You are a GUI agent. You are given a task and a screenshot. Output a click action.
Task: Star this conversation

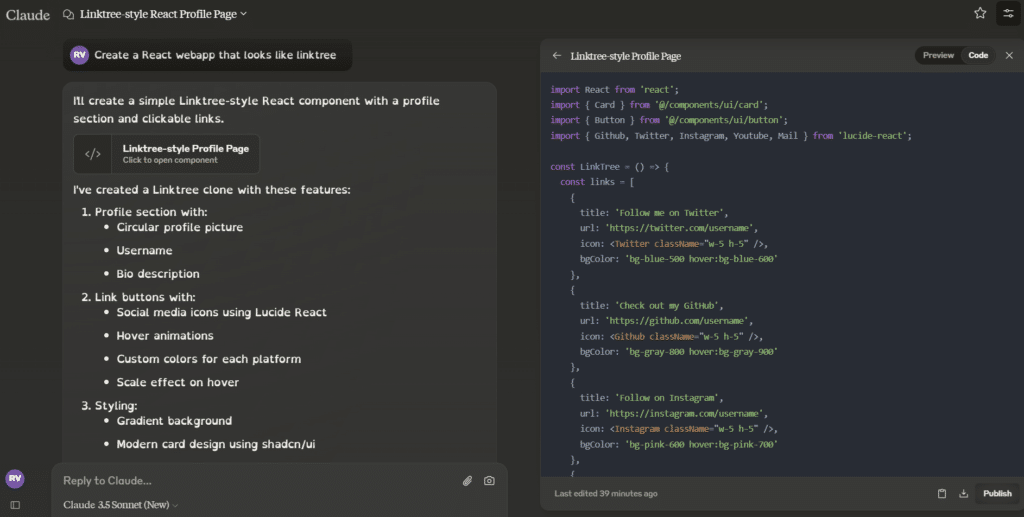[x=980, y=13]
